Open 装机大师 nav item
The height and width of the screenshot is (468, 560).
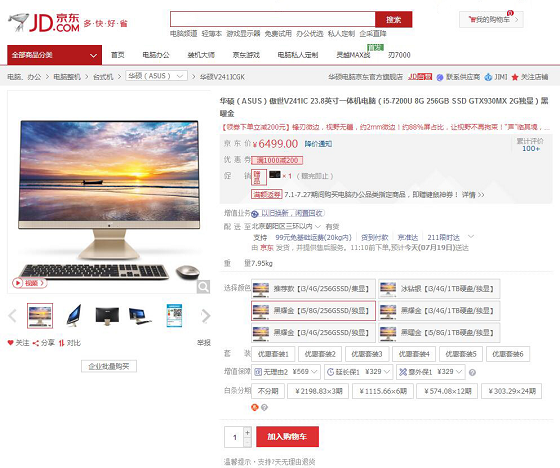pyautogui.click(x=201, y=55)
